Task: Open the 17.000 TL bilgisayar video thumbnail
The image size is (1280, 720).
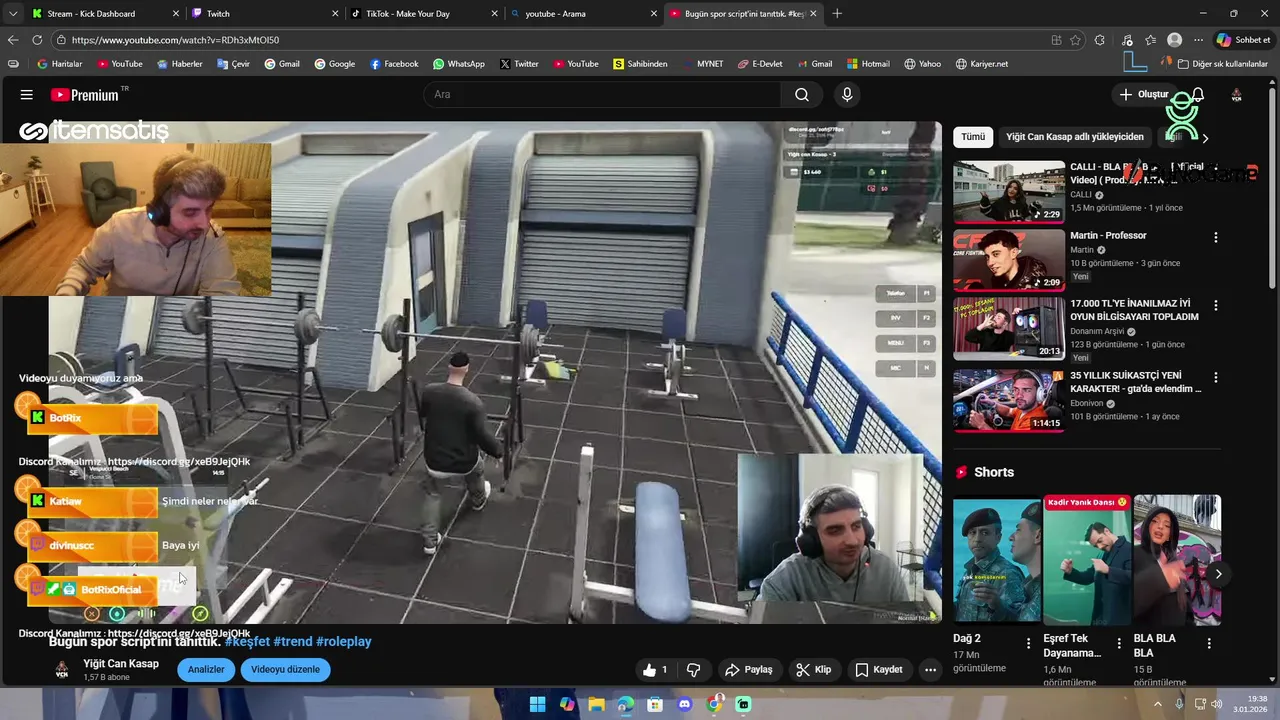Action: tap(1009, 330)
